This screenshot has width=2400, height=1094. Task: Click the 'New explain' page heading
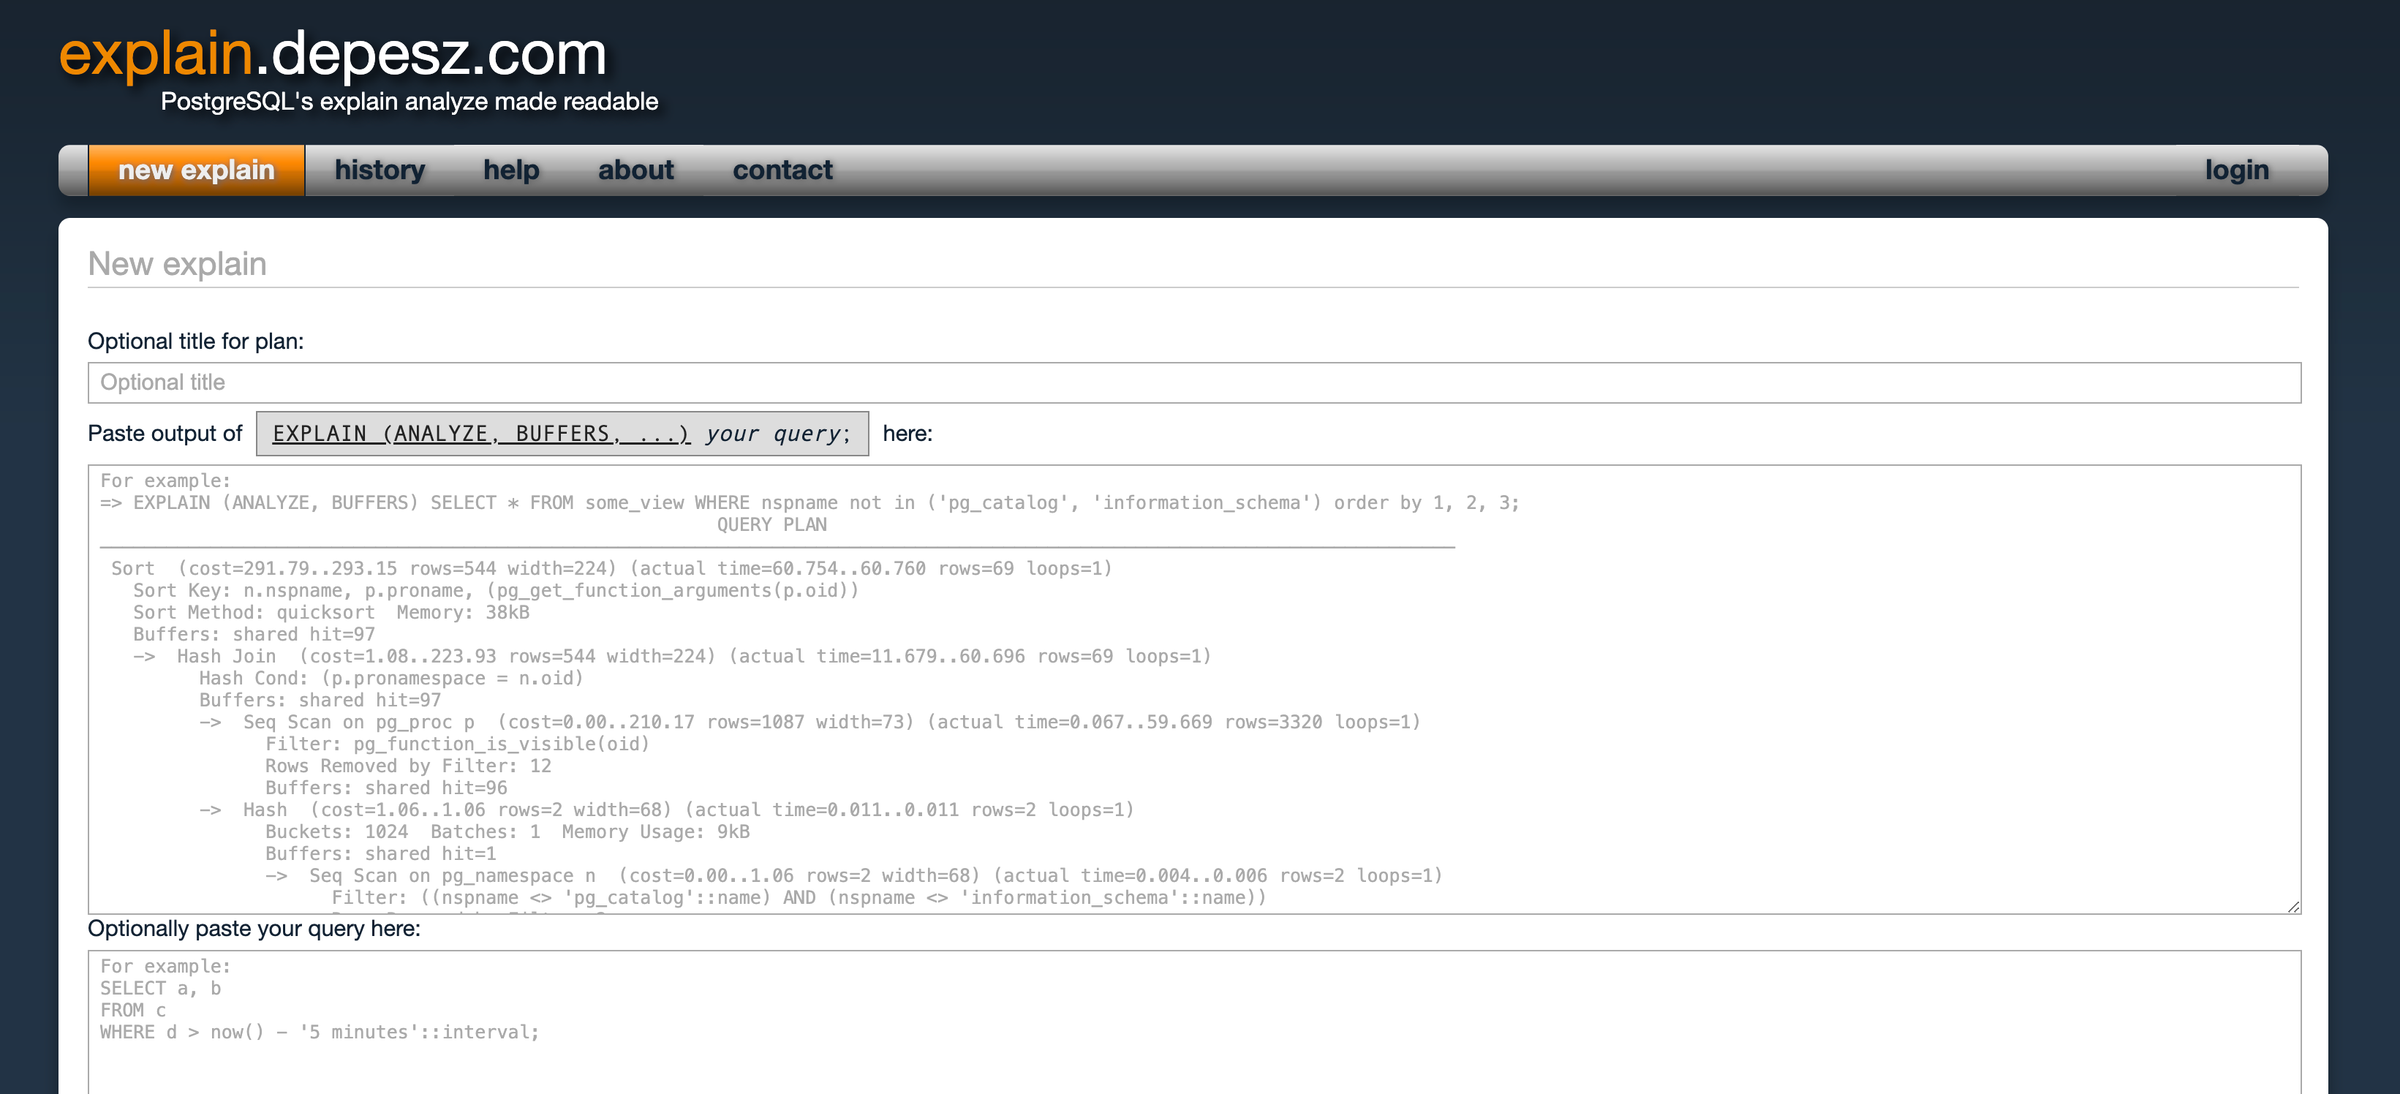(177, 263)
